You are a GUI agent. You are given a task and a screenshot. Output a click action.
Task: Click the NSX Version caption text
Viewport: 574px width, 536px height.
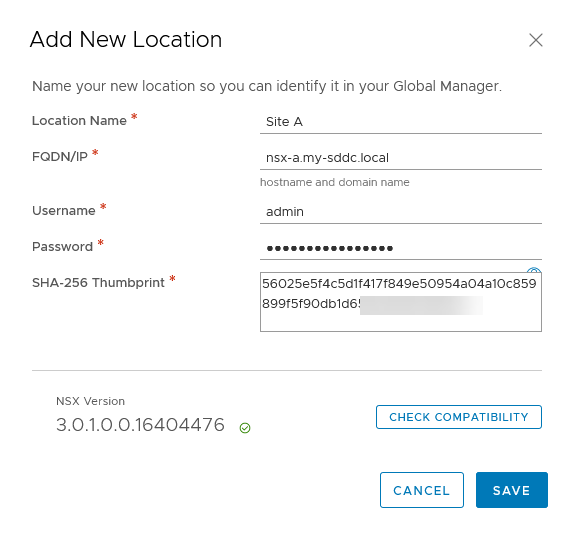point(90,401)
